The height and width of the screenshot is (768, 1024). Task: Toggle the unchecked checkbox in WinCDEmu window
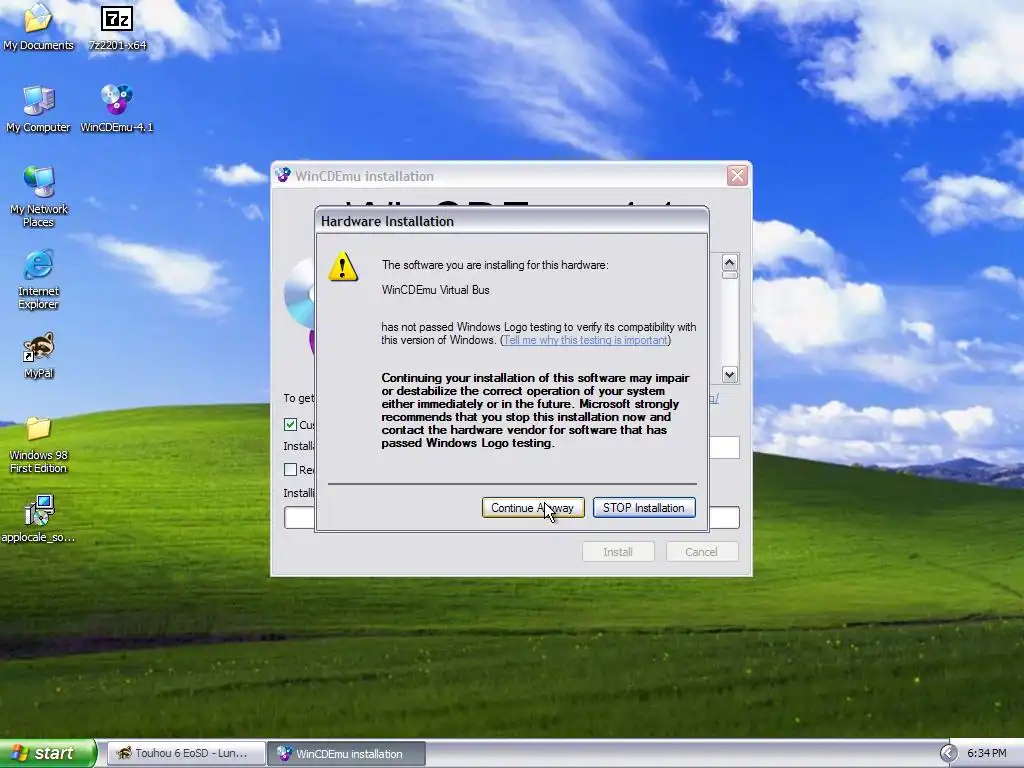point(291,470)
